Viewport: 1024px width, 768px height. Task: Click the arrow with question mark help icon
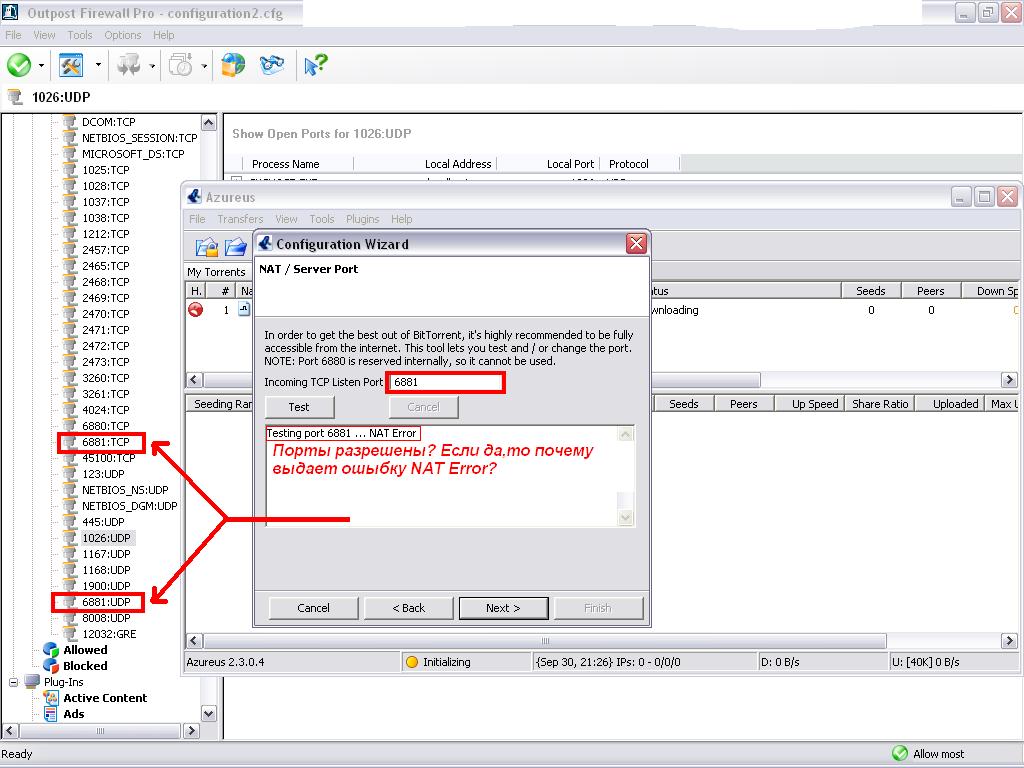[x=315, y=65]
